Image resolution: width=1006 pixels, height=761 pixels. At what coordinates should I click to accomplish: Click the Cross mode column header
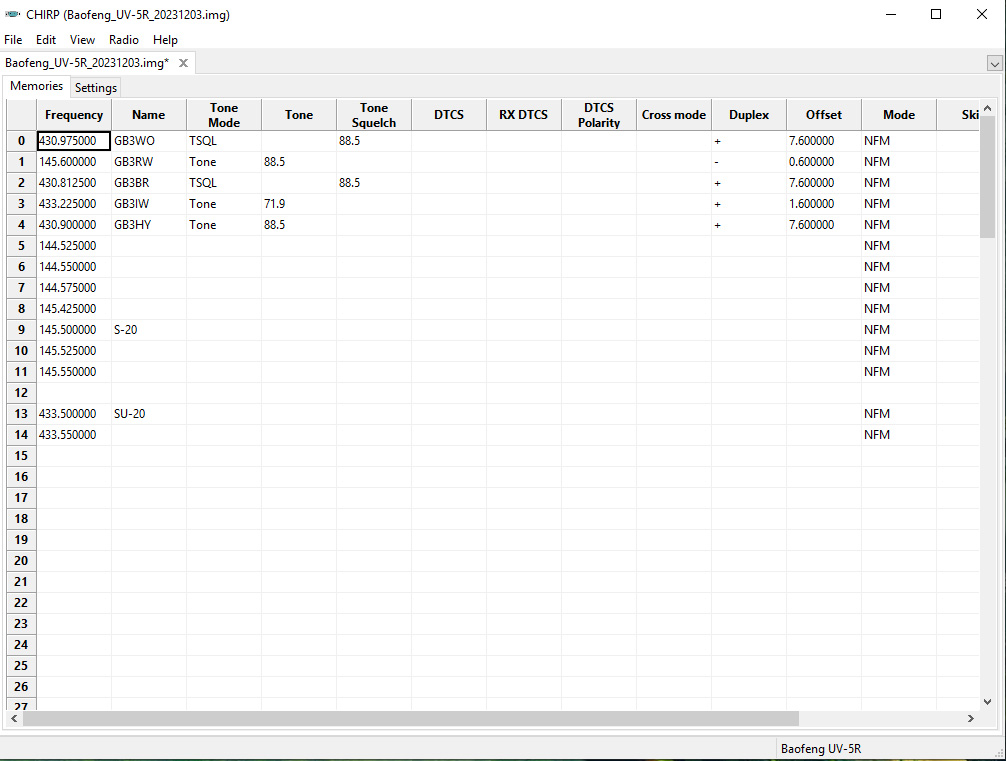point(674,115)
